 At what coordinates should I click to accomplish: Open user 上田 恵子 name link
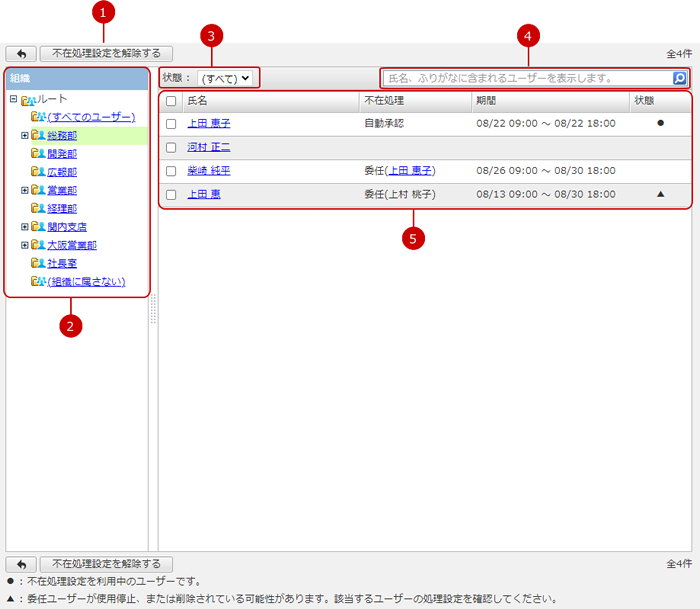point(208,123)
